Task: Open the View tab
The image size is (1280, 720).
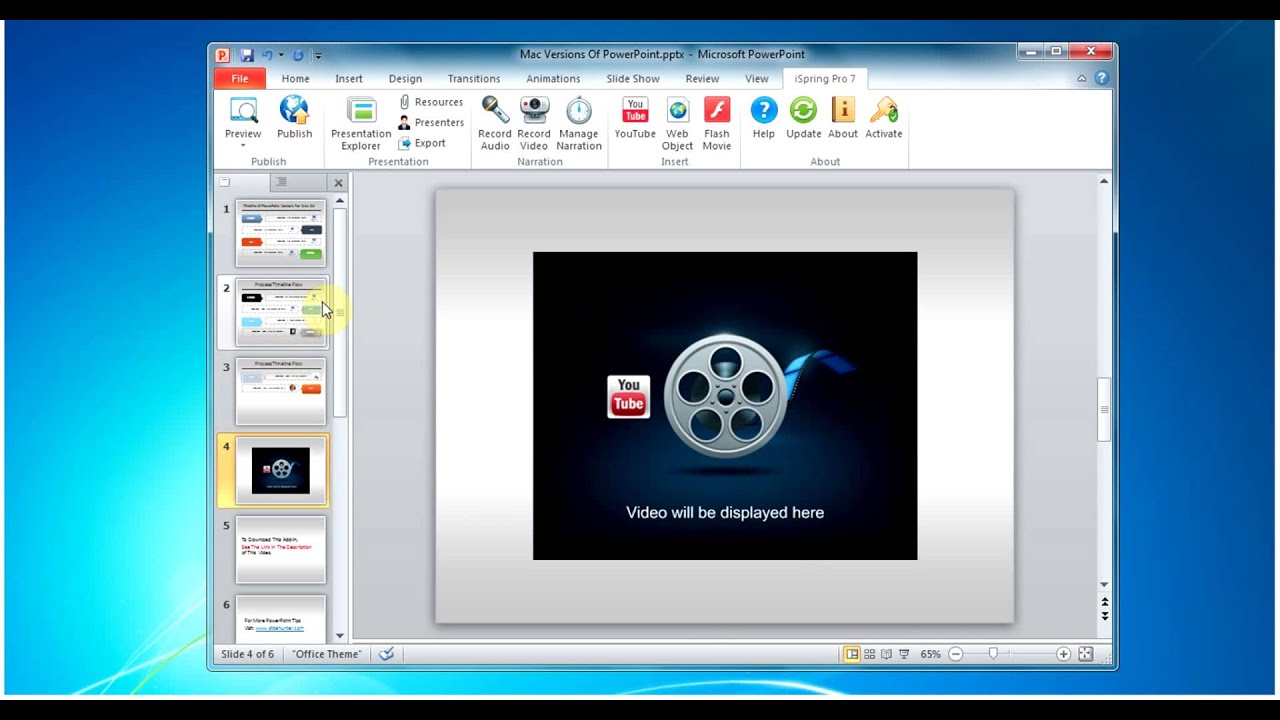Action: 757,78
